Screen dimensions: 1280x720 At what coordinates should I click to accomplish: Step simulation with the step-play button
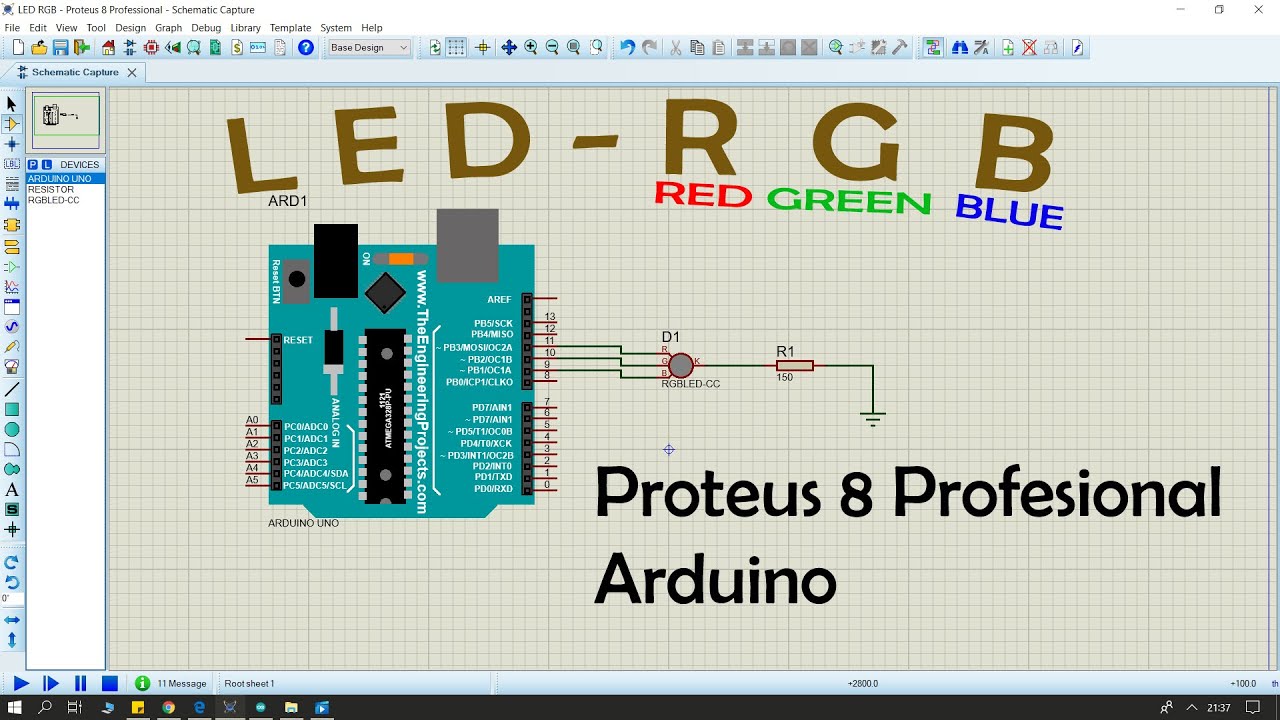(51, 684)
